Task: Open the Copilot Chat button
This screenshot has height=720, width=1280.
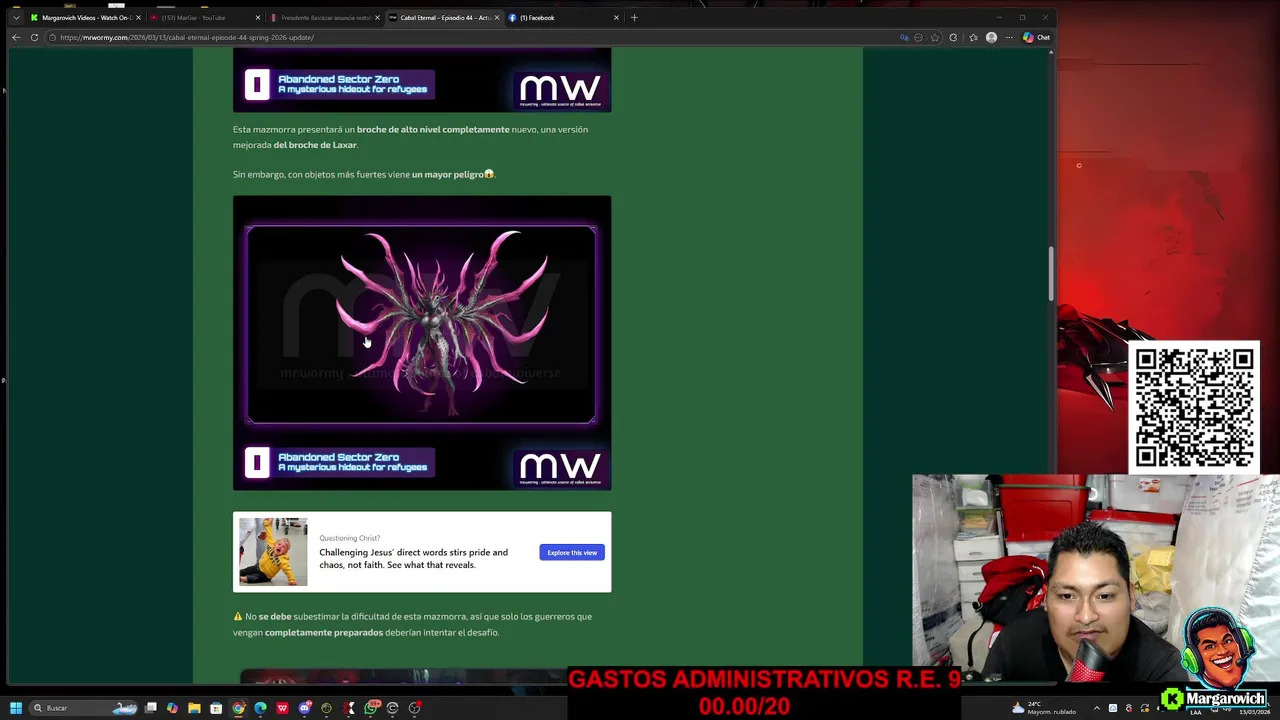Action: coord(1036,37)
